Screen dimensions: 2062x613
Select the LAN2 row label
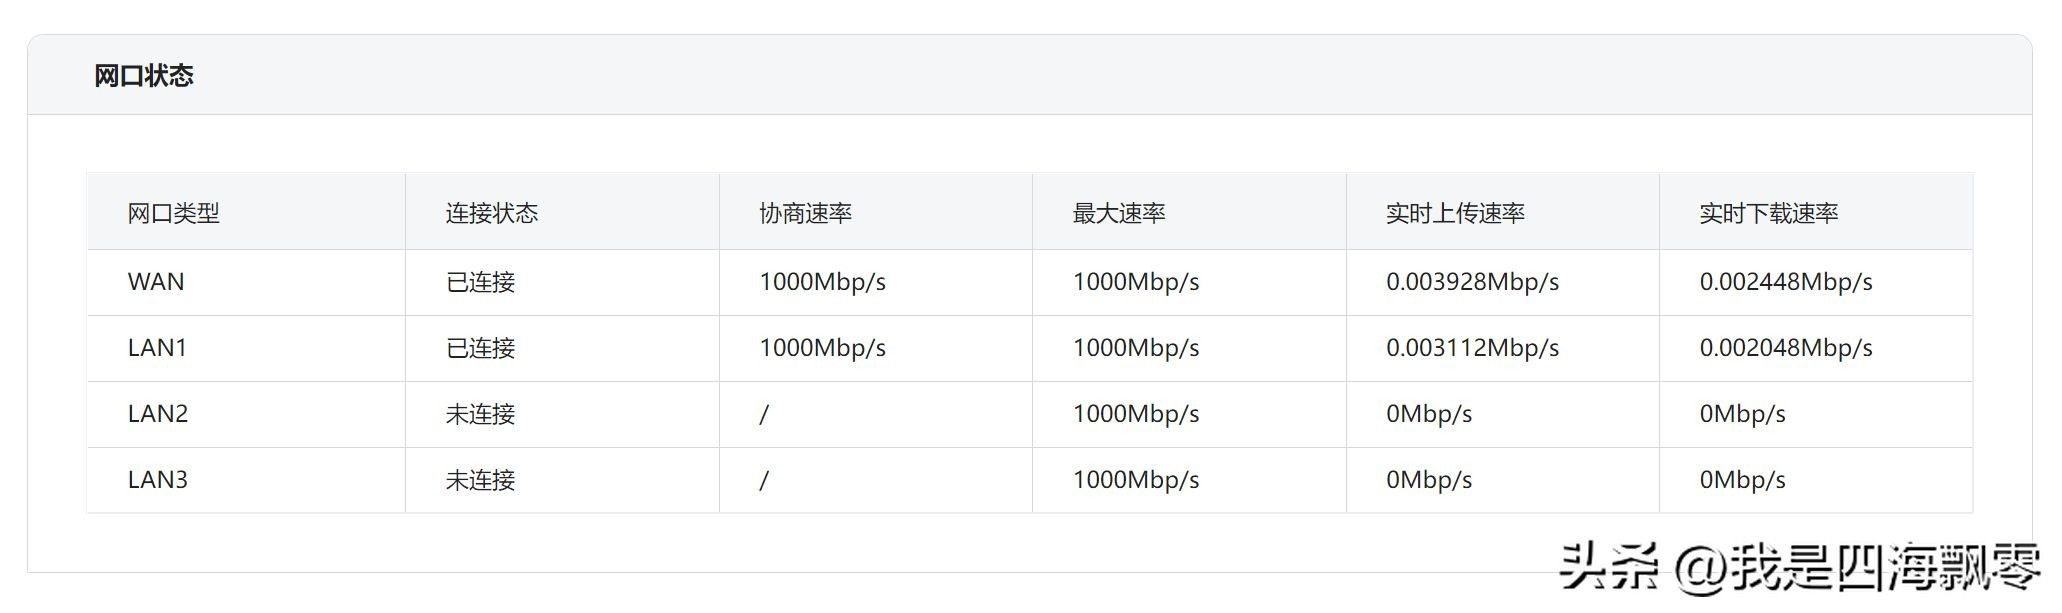158,414
